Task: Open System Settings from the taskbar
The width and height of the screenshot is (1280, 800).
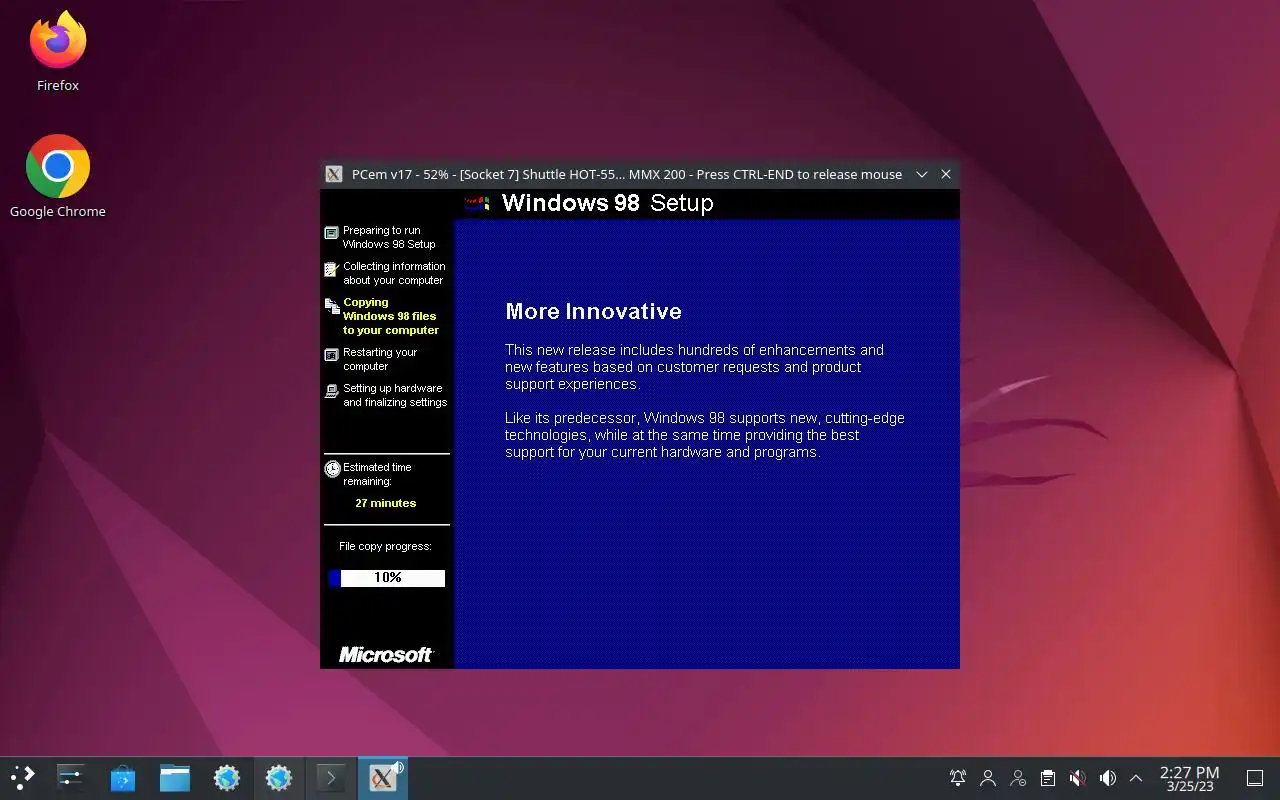Action: click(70, 778)
